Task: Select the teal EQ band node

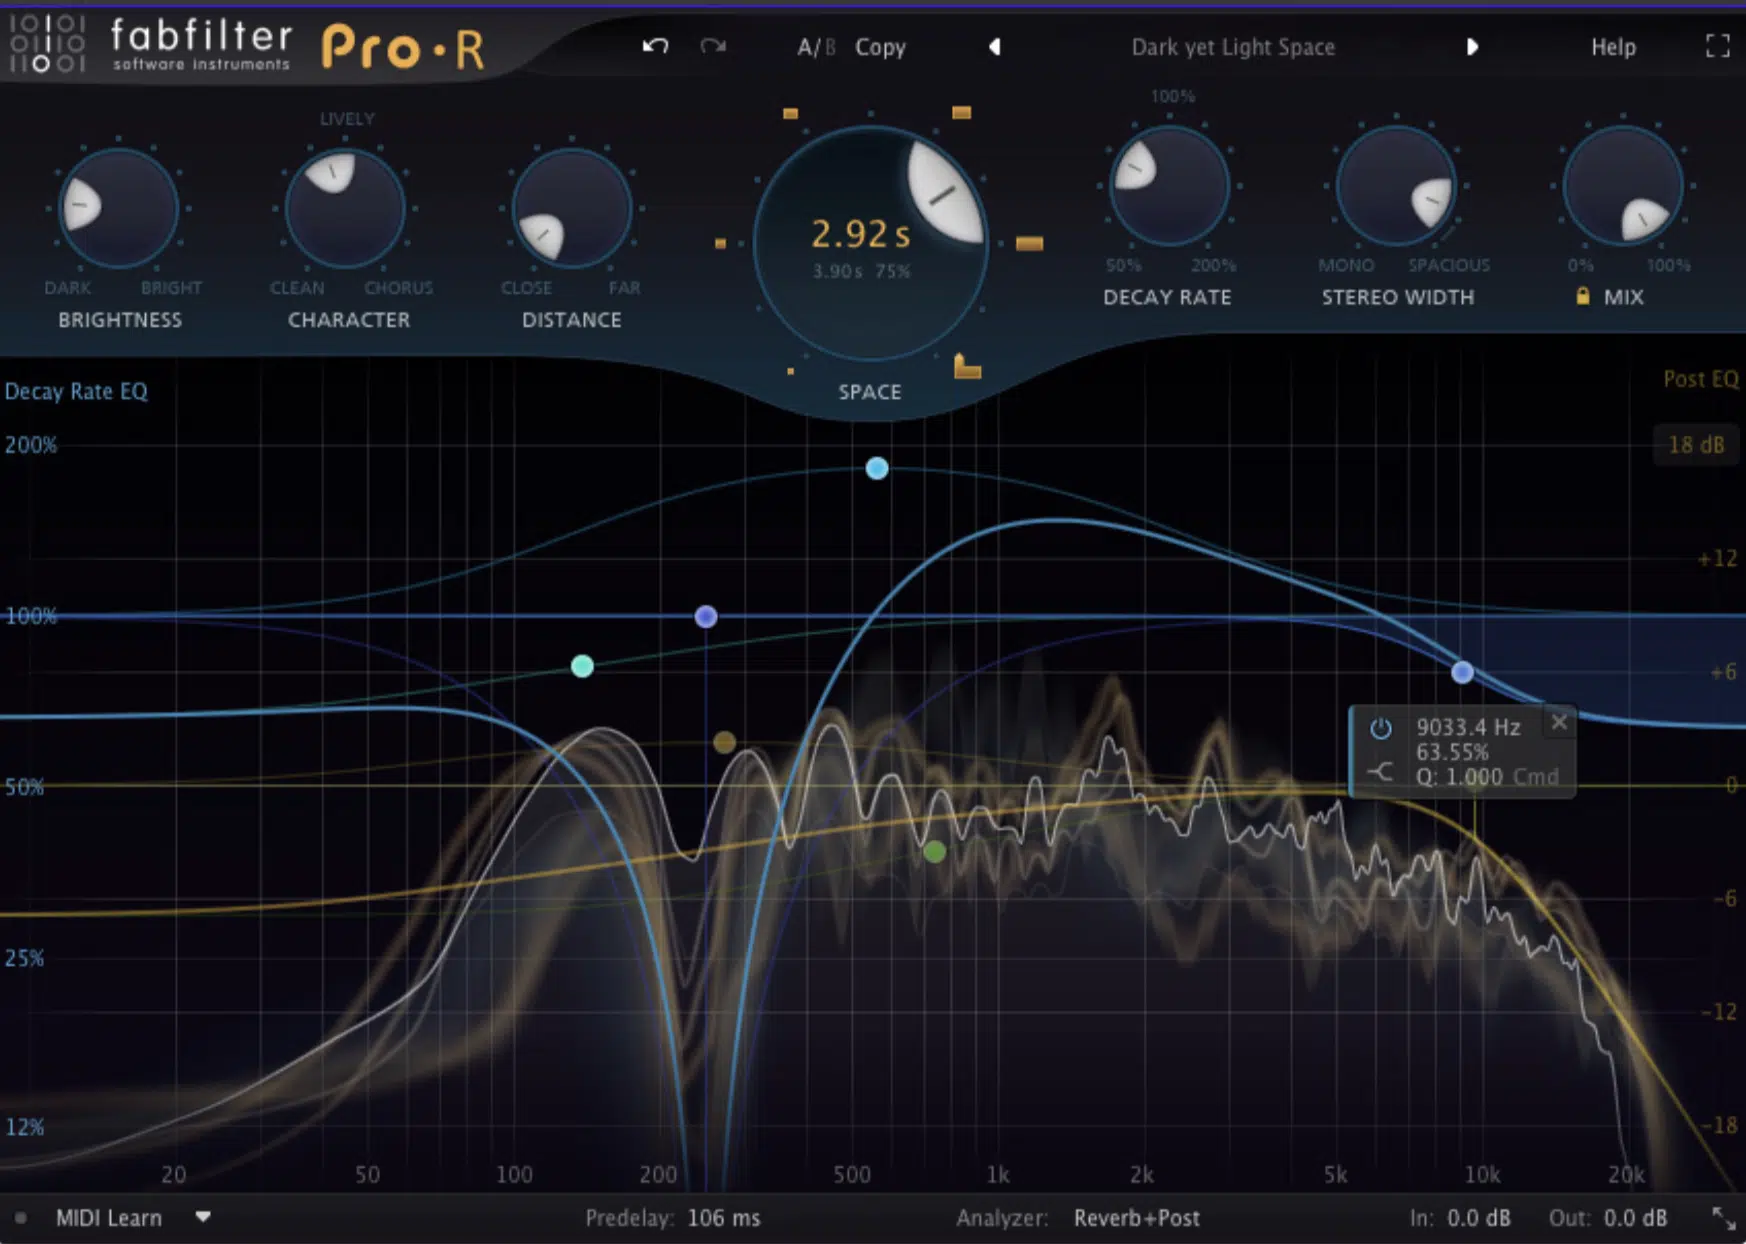Action: coord(582,666)
